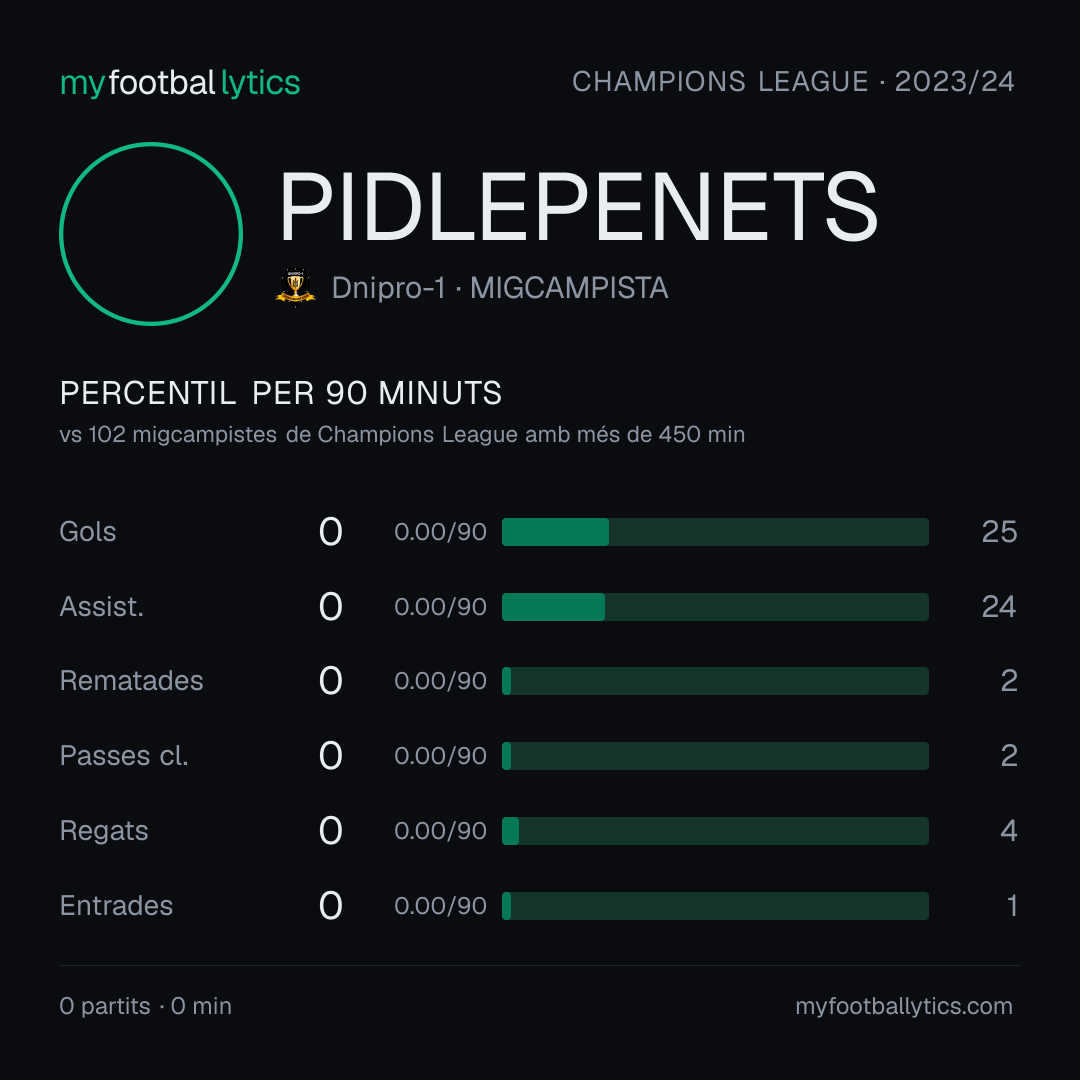Click the Regats percentile value 4

[x=1009, y=831]
